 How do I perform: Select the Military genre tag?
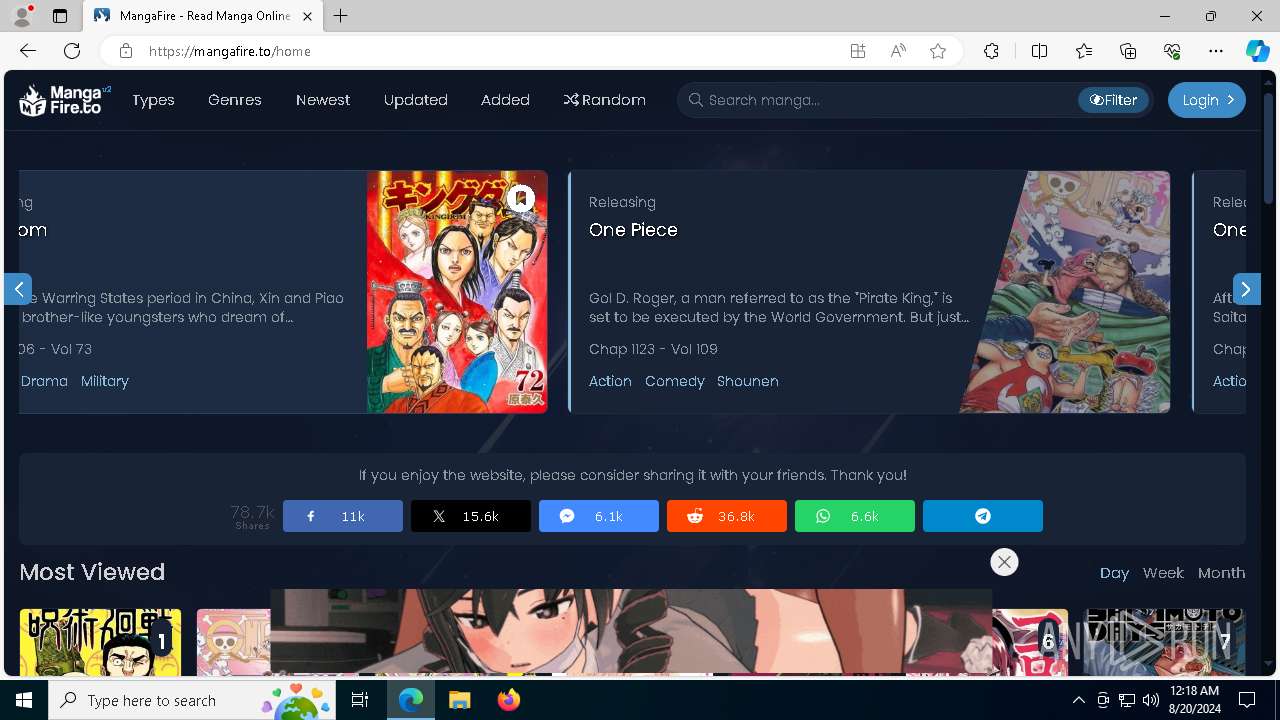(105, 381)
